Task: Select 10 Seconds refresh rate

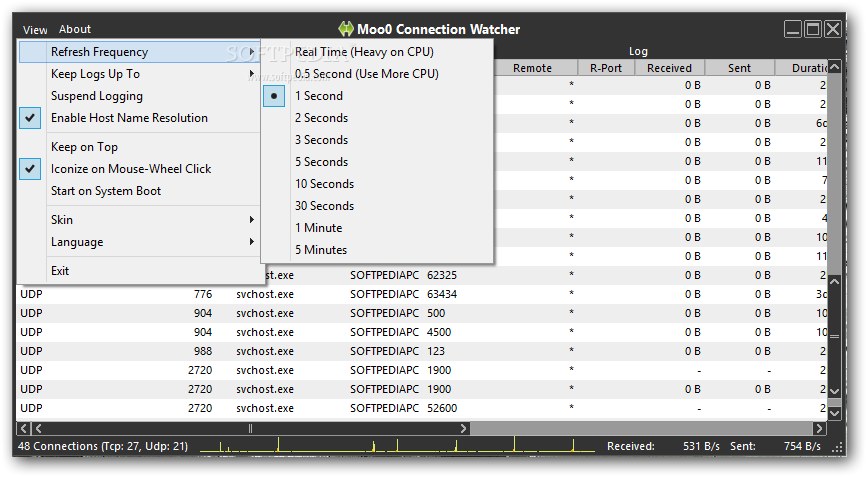Action: [x=377, y=184]
